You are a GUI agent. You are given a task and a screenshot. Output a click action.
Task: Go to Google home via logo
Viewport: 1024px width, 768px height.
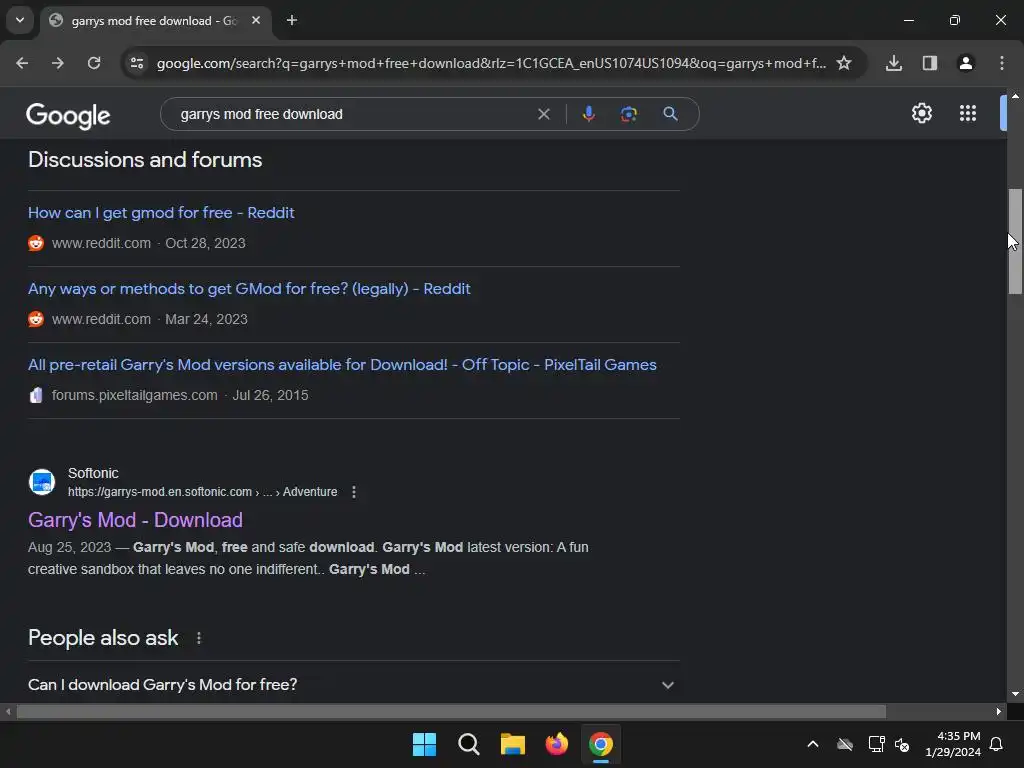tap(68, 116)
